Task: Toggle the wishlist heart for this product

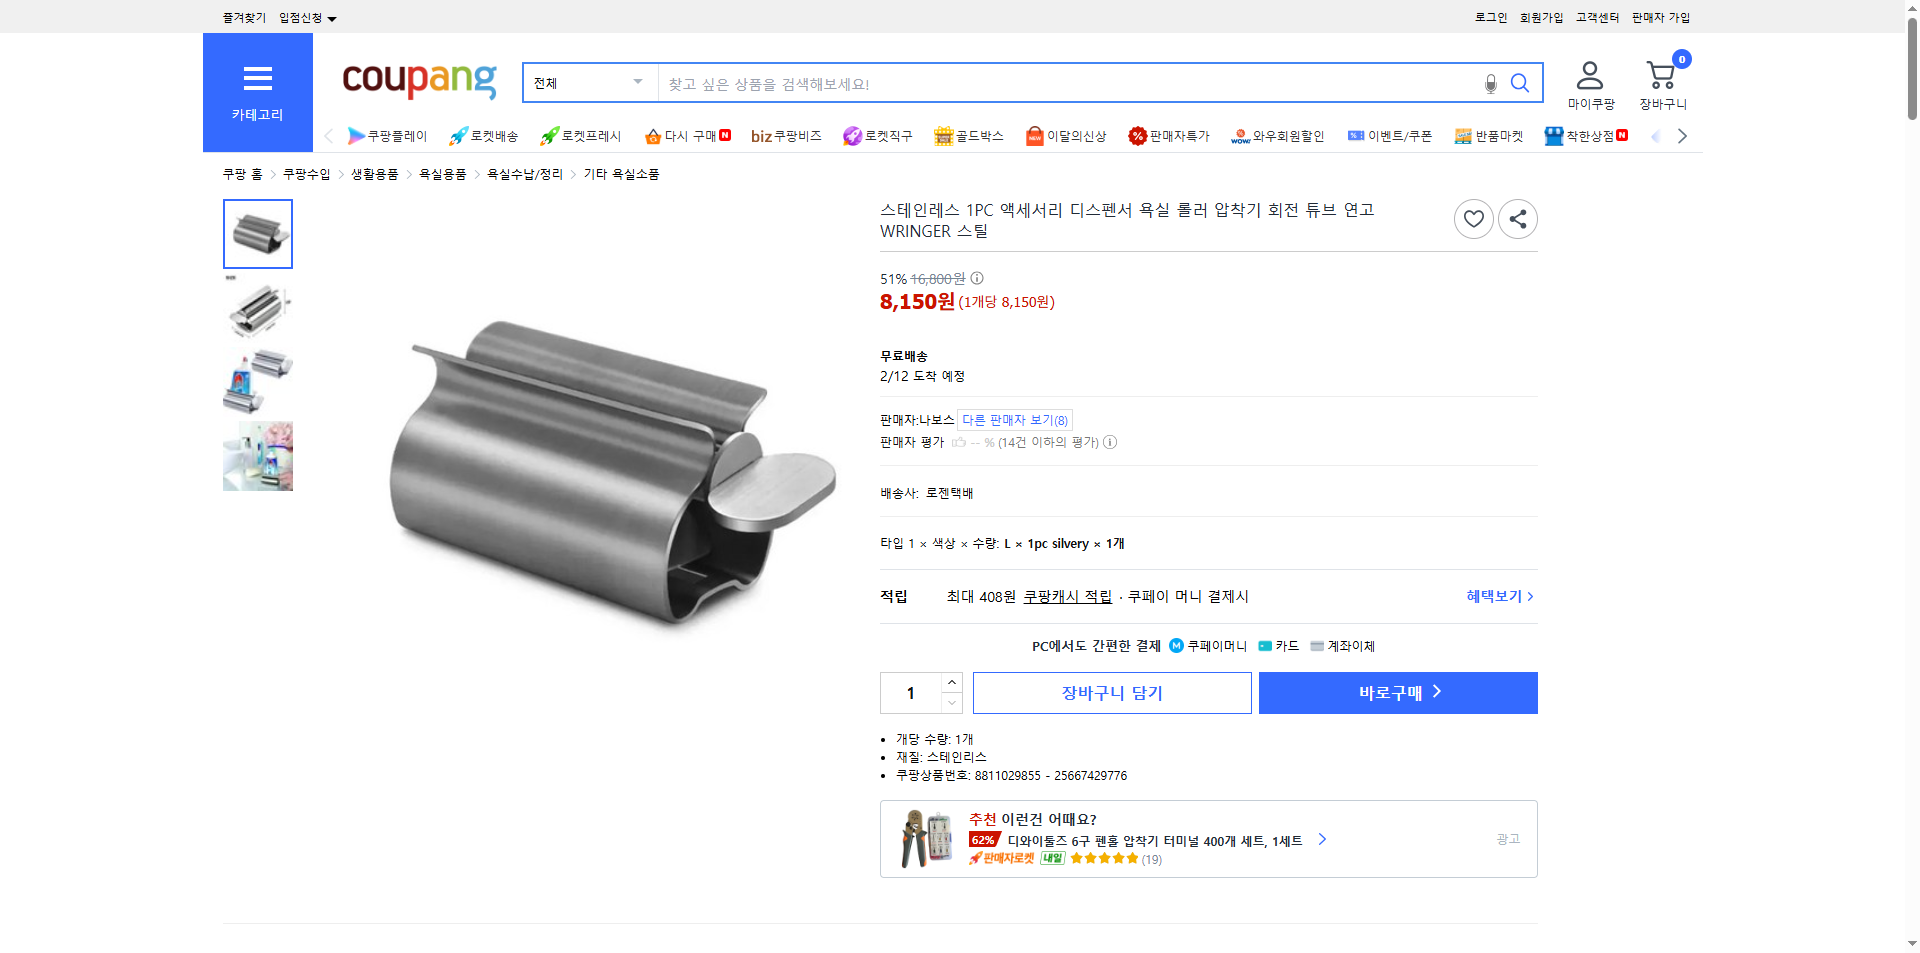Action: click(x=1473, y=219)
